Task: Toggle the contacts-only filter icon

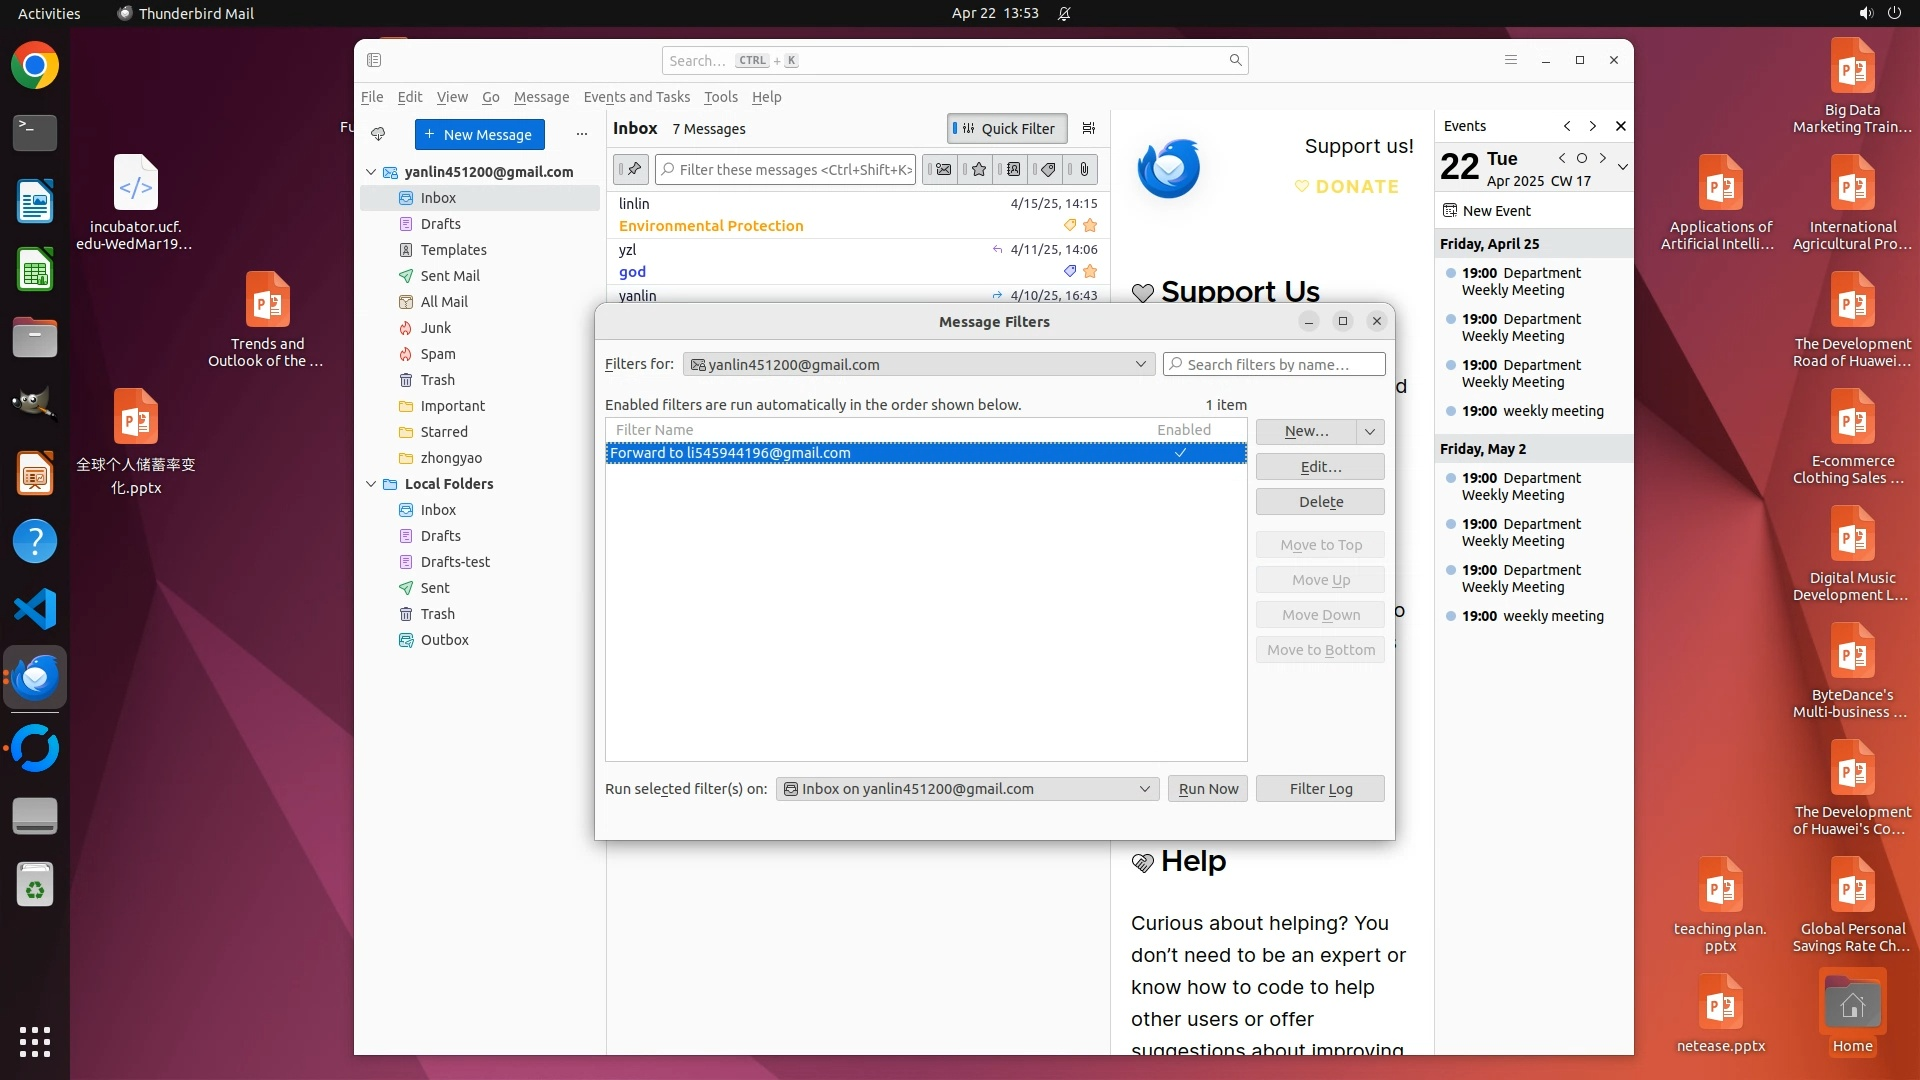Action: pyautogui.click(x=1013, y=170)
